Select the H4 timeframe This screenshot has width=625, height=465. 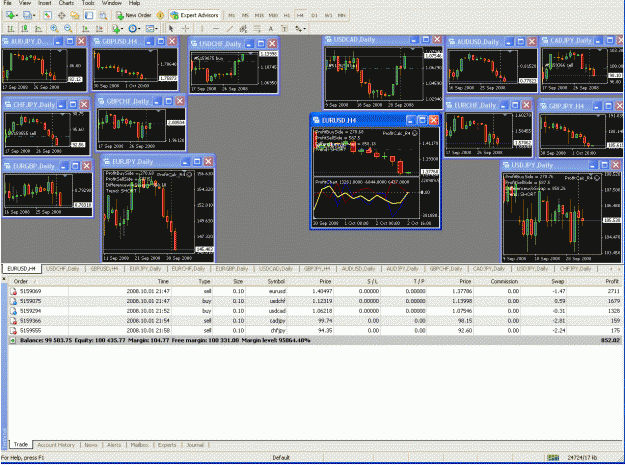(300, 16)
